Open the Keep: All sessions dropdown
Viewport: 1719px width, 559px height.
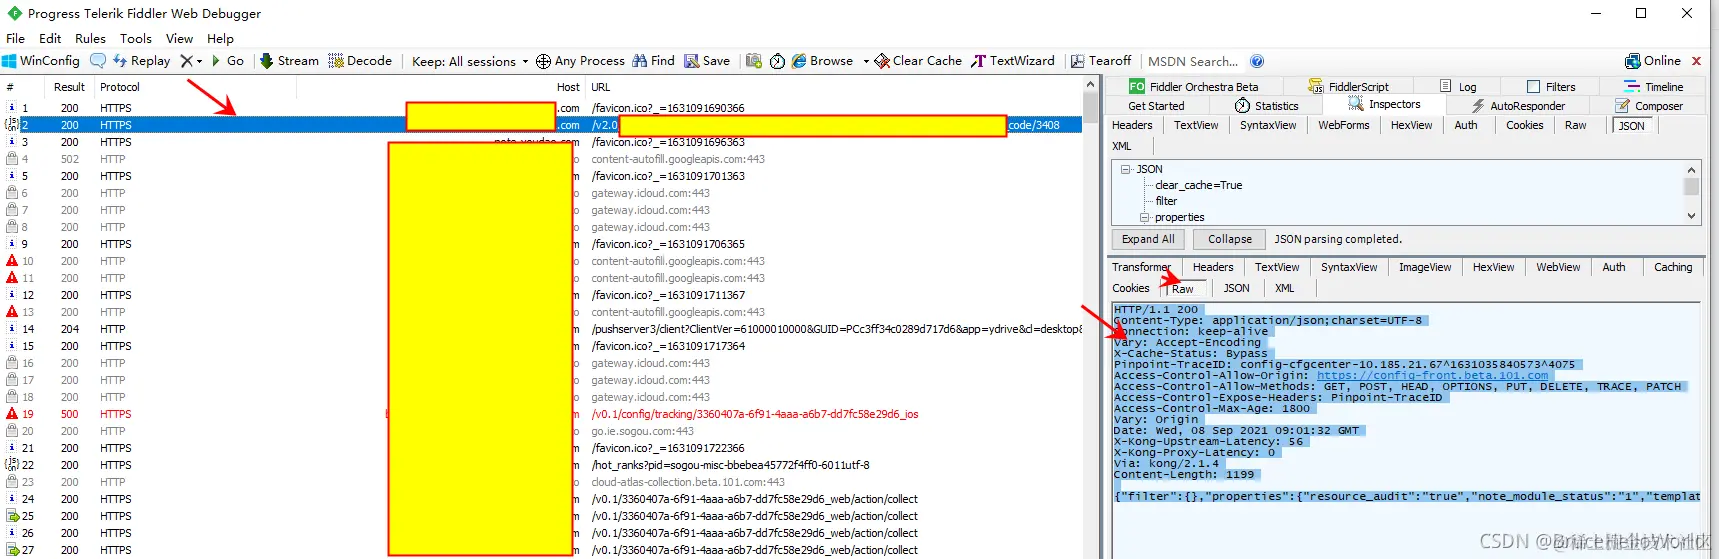470,61
